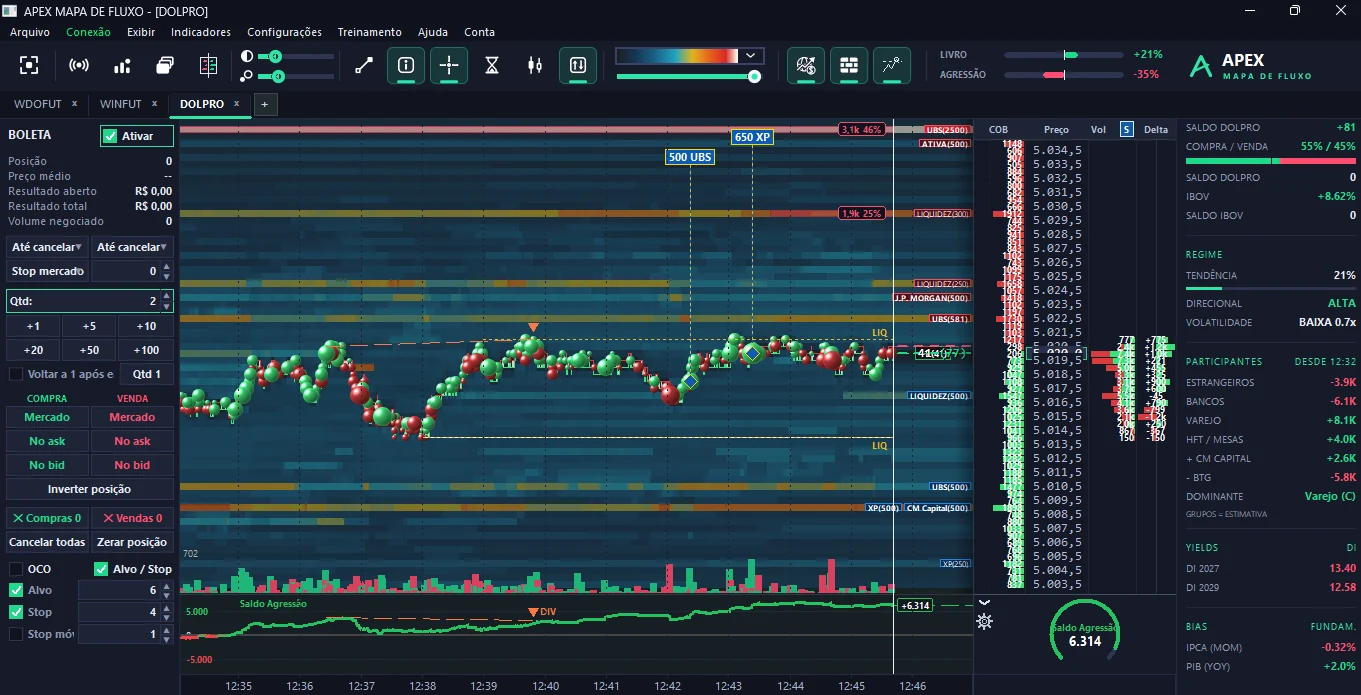The height and width of the screenshot is (695, 1361).
Task: Enable the OCO checkbox
Action: (x=16, y=569)
